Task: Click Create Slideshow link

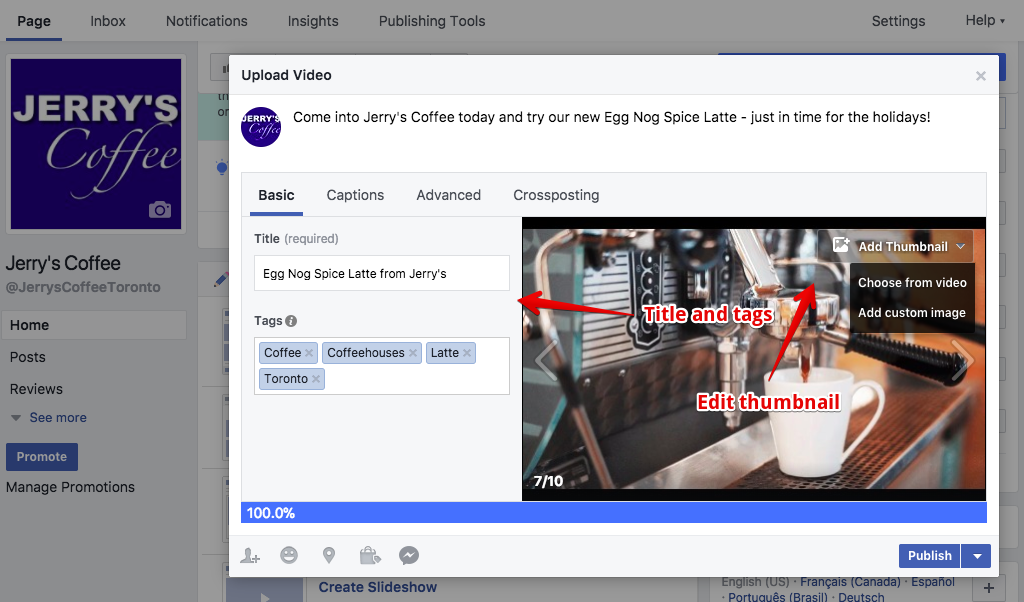Action: [x=377, y=587]
